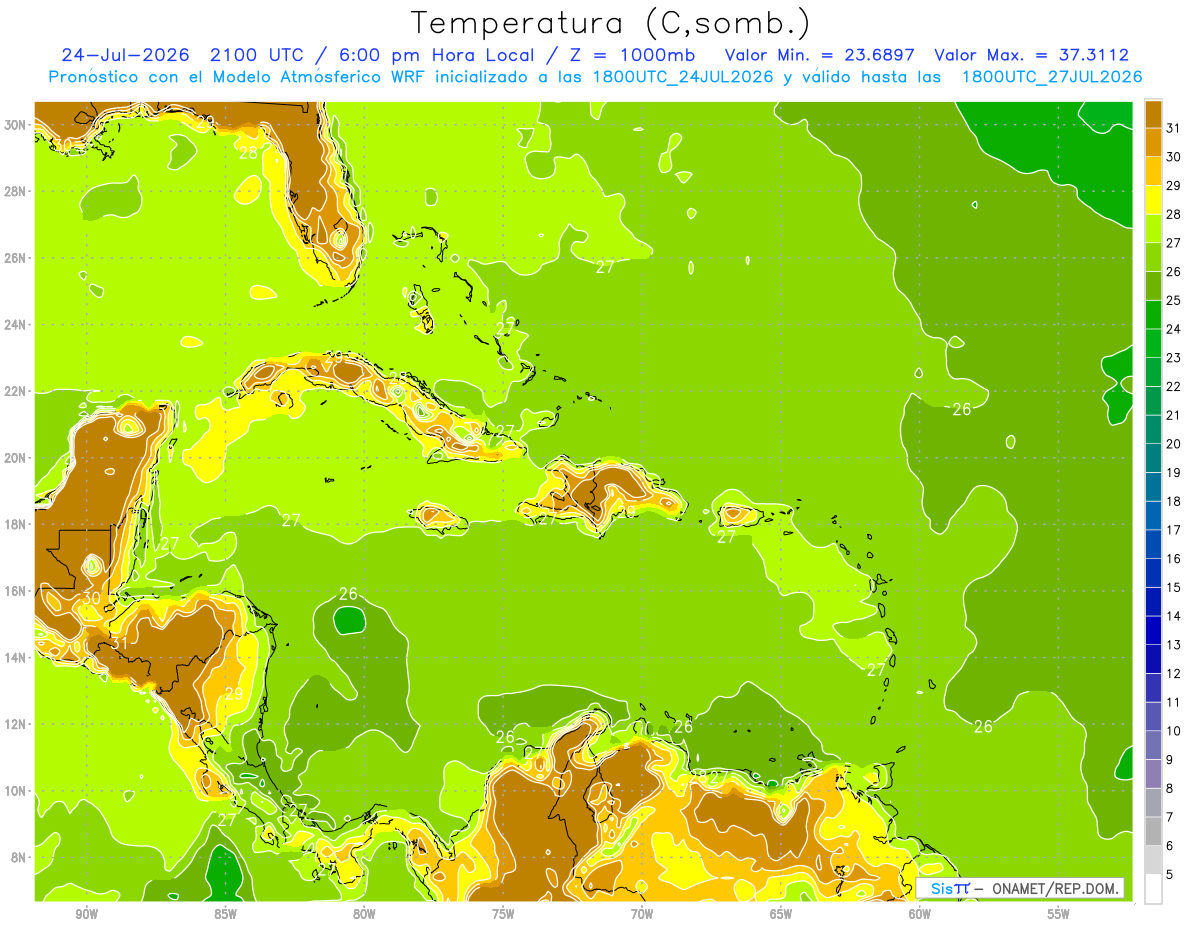Click the blue color scale swatch between 15 and 16
The width and height of the screenshot is (1200, 927).
(x=1153, y=573)
